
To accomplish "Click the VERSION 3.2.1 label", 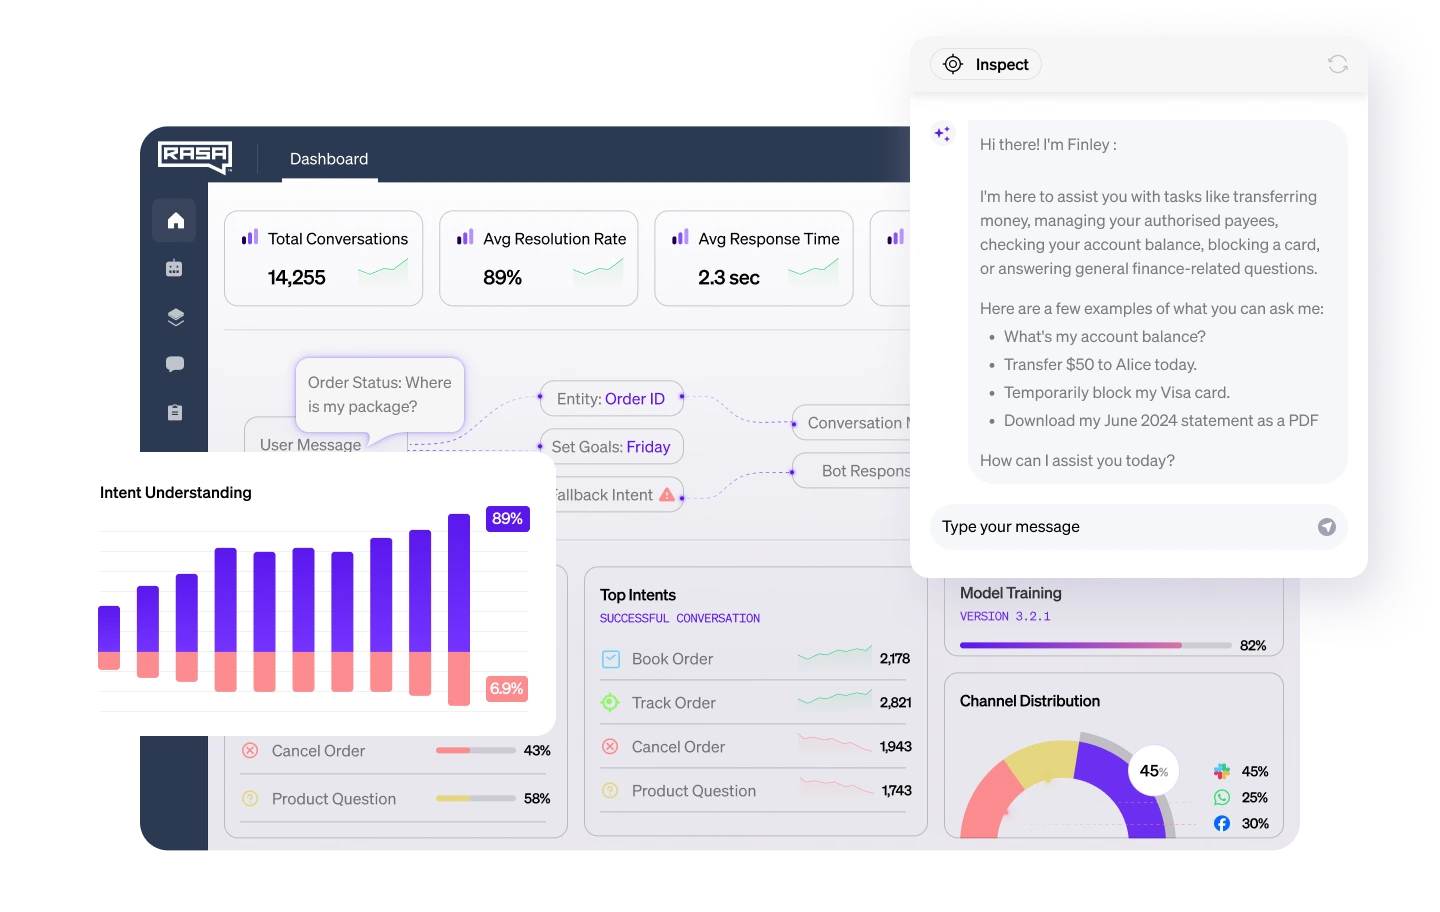I will tap(1005, 617).
